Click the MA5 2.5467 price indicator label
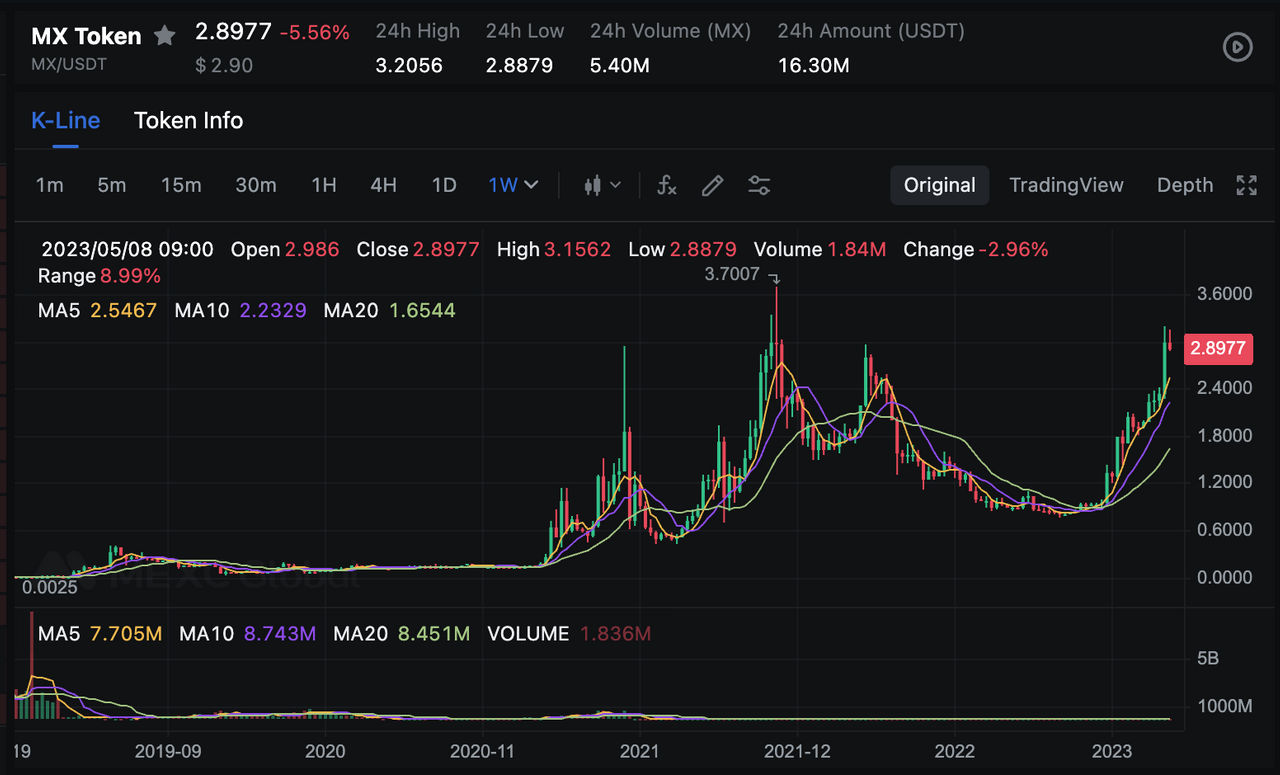Viewport: 1280px width, 775px height. point(98,311)
